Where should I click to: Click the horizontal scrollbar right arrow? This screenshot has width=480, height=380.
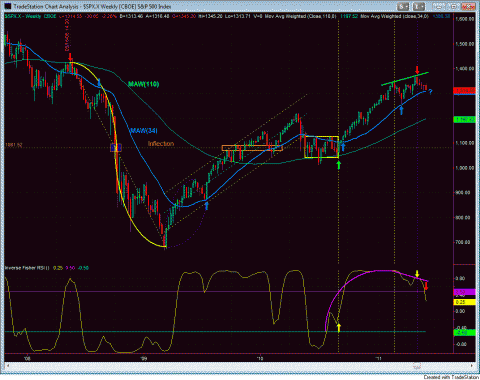click(473, 366)
